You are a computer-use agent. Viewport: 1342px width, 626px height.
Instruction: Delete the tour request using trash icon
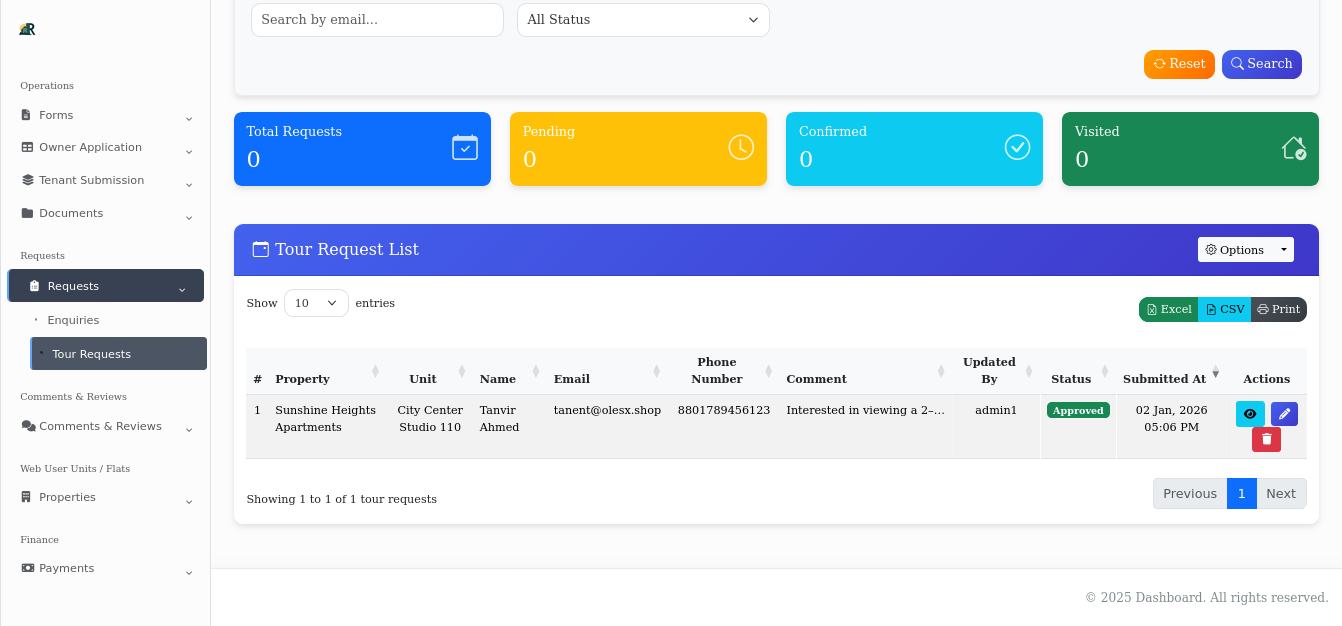pos(1266,439)
